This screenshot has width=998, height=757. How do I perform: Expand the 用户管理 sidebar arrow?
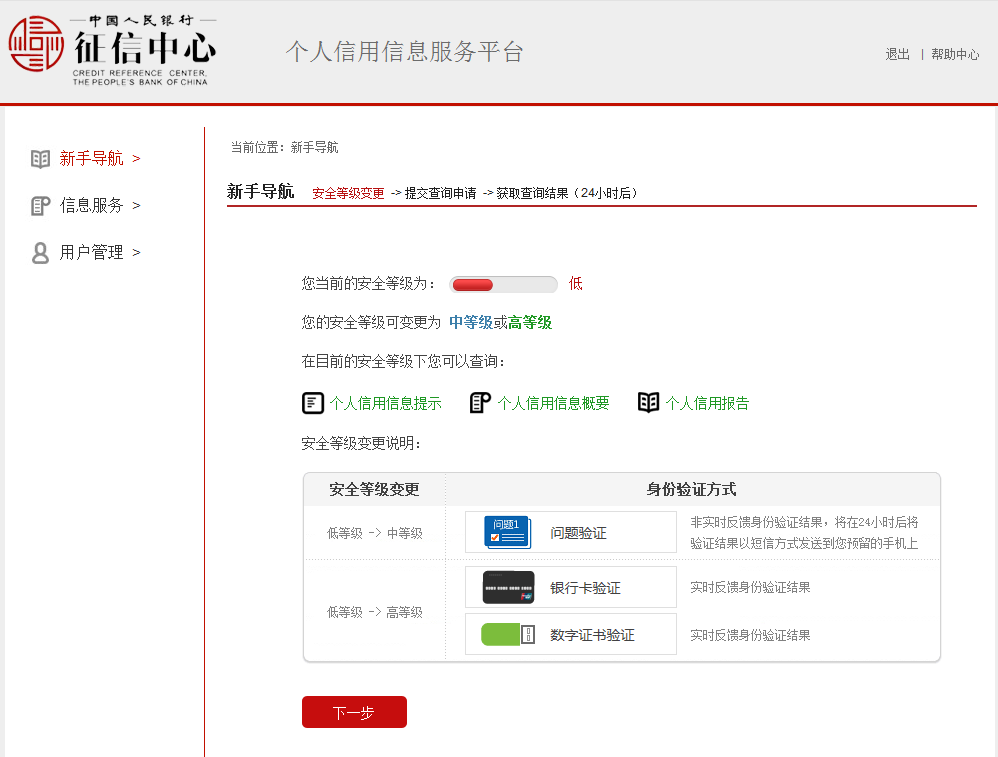click(136, 252)
